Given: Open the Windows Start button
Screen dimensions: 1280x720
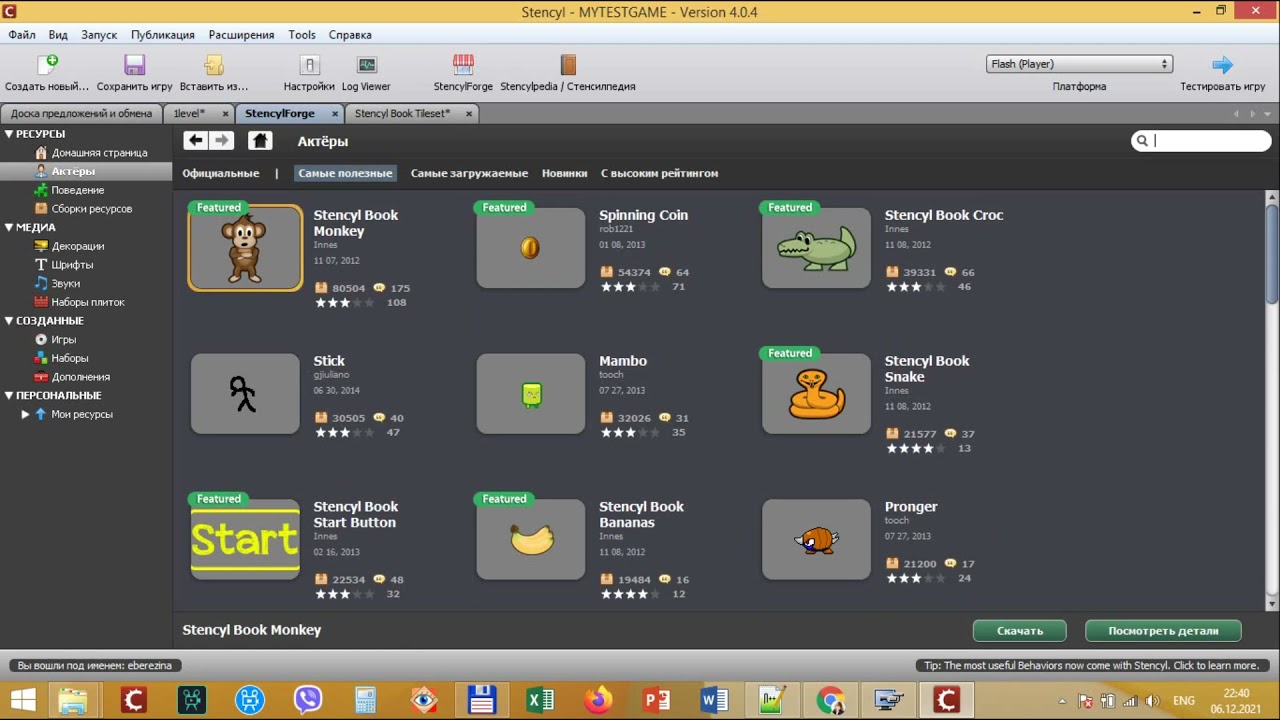Looking at the screenshot, I should pyautogui.click(x=22, y=700).
